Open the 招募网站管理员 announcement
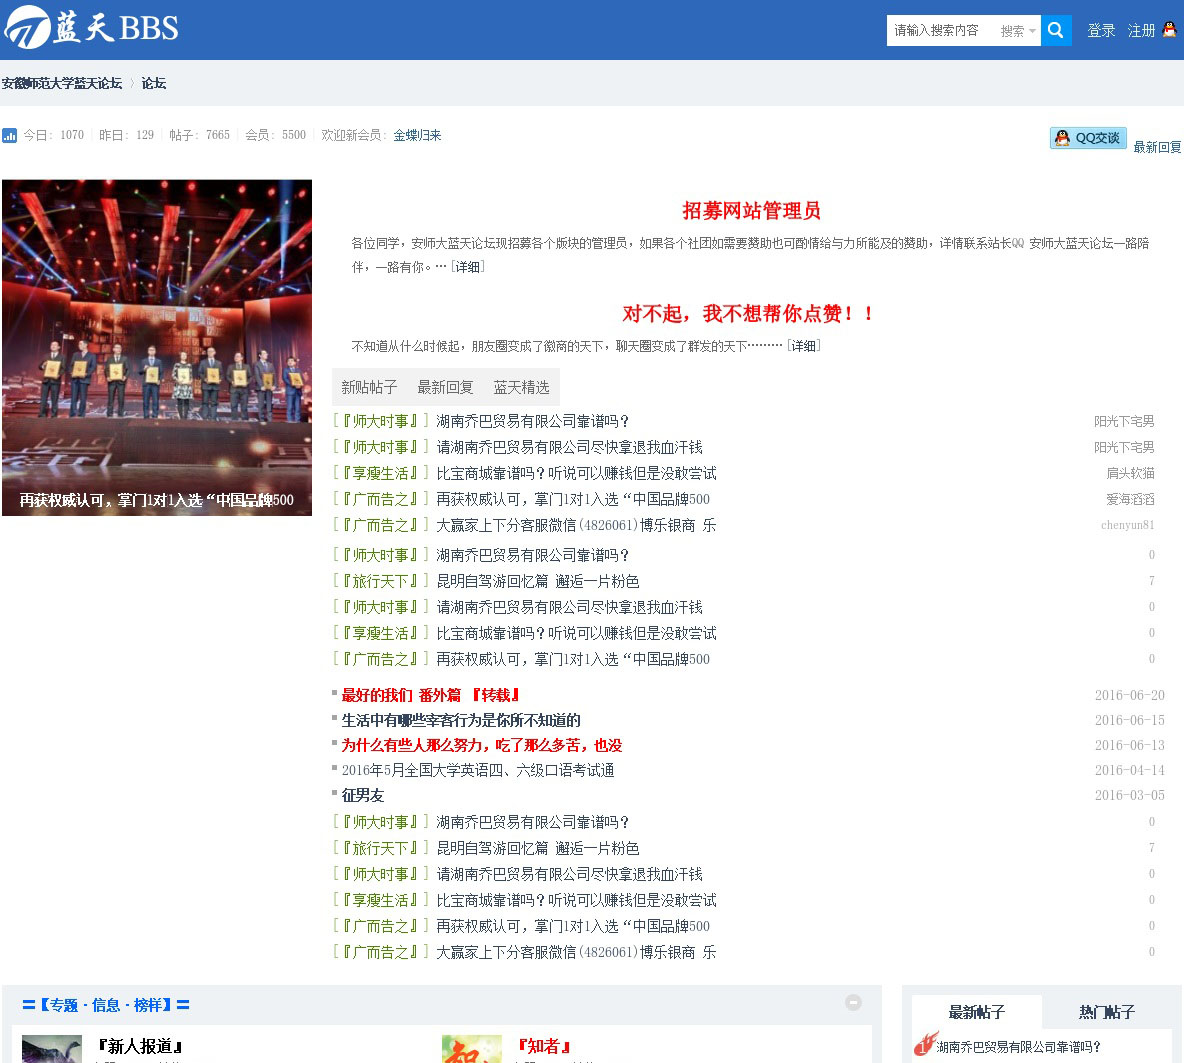This screenshot has width=1200, height=1063. (x=751, y=210)
